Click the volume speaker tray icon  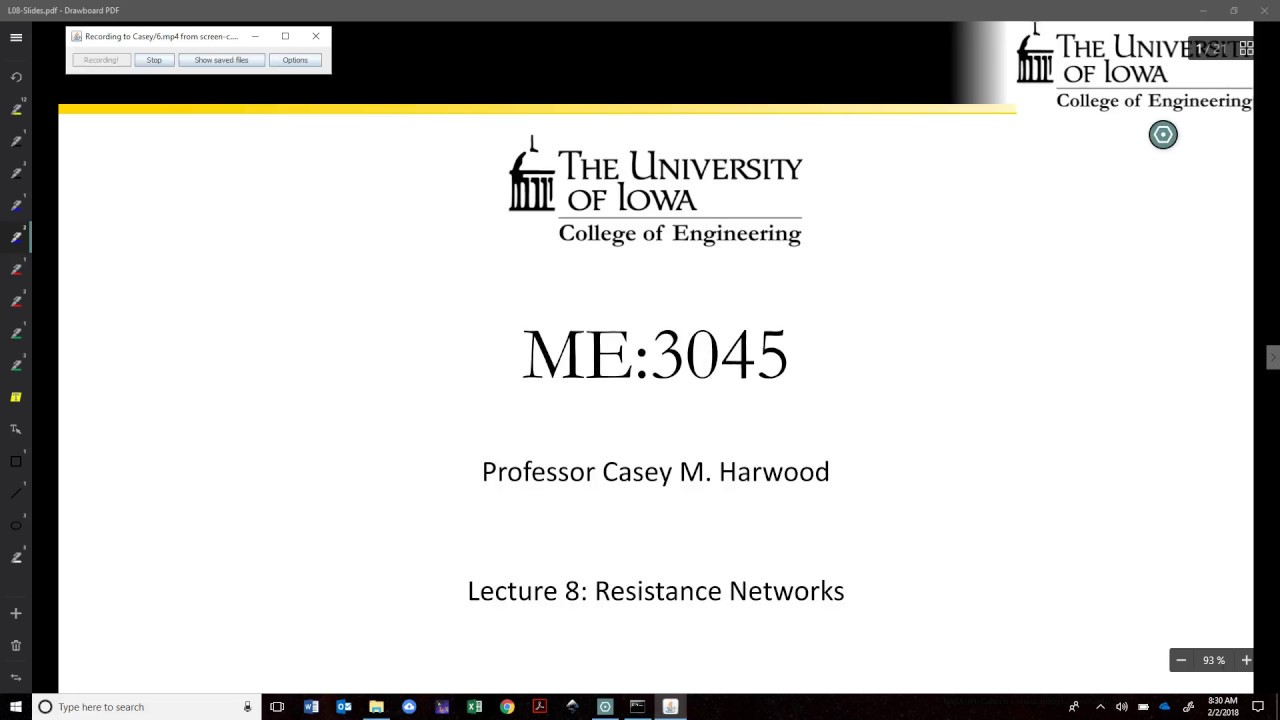(x=1122, y=707)
